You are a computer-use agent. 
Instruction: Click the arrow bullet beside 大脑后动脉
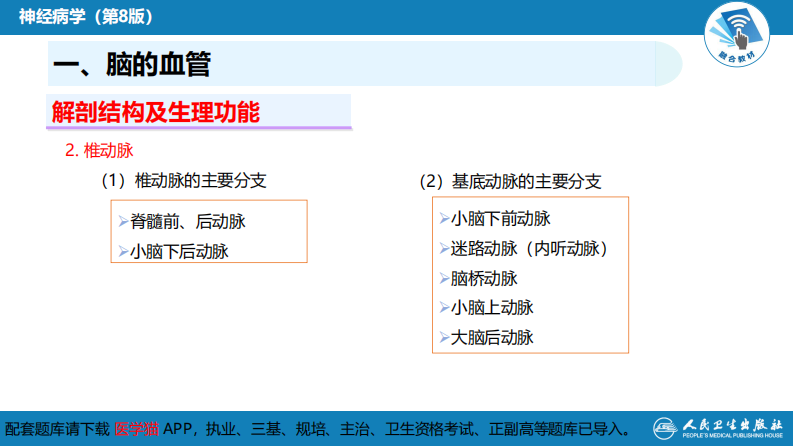point(444,337)
